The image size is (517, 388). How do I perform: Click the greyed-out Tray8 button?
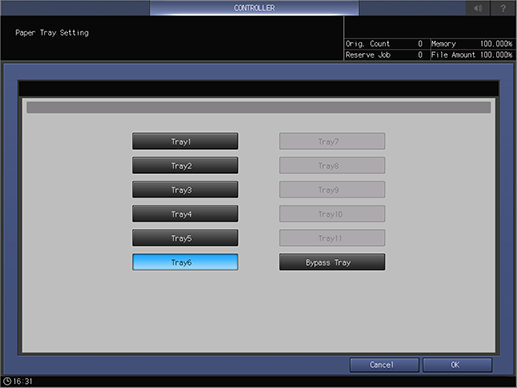pos(332,166)
